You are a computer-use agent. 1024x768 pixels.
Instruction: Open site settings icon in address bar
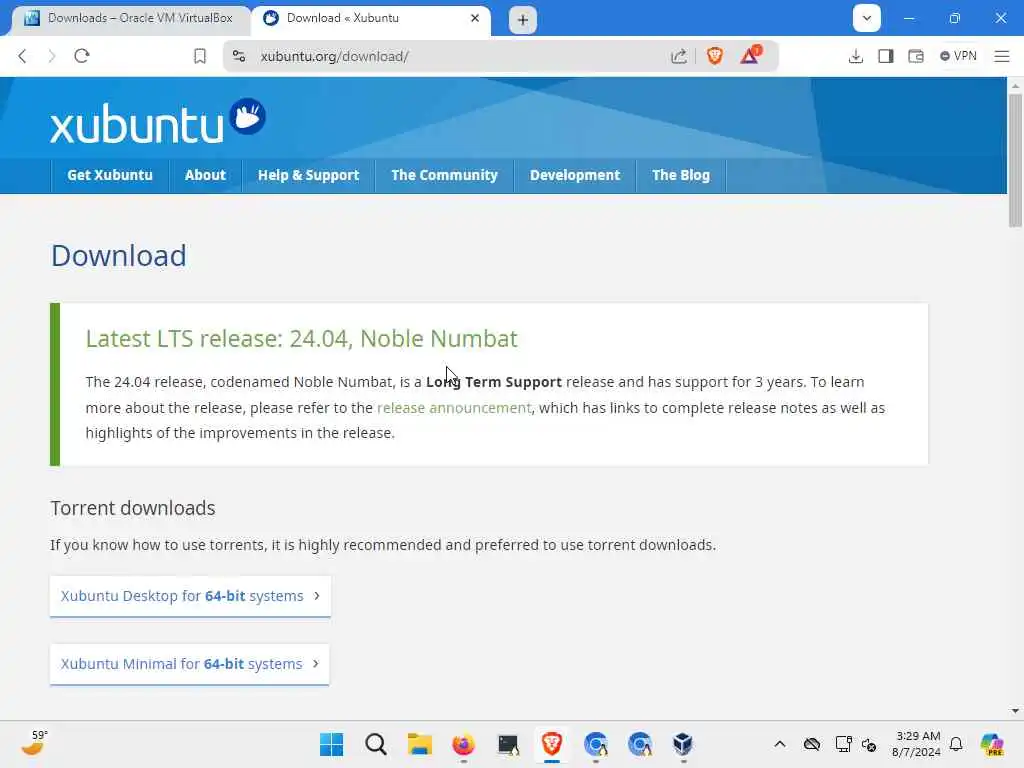[239, 56]
